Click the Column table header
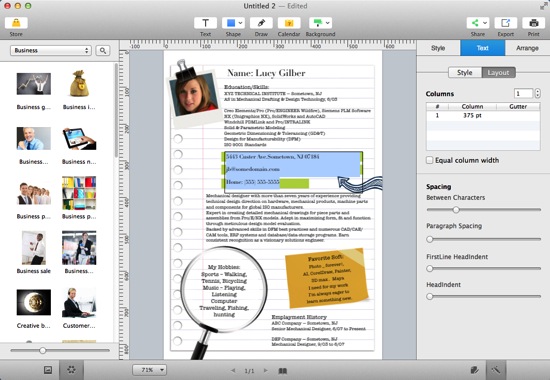Screen dimensions: 550x380 (472, 106)
